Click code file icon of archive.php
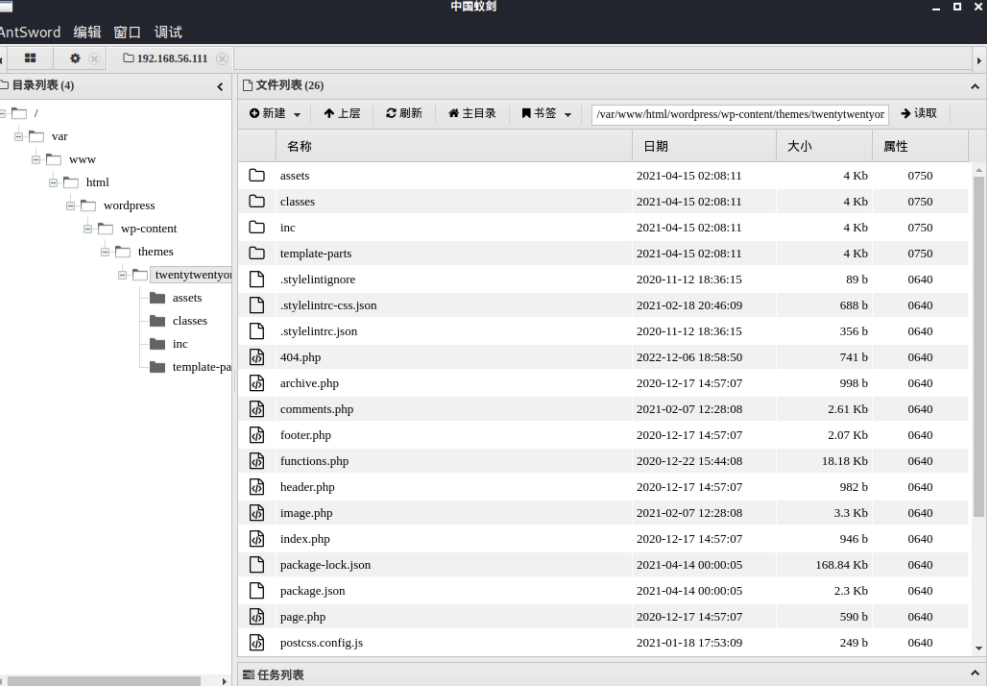Image resolution: width=987 pixels, height=686 pixels. pos(257,383)
